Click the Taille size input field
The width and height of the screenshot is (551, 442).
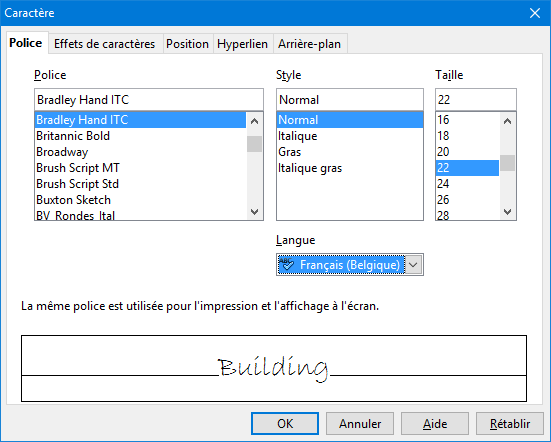(476, 100)
